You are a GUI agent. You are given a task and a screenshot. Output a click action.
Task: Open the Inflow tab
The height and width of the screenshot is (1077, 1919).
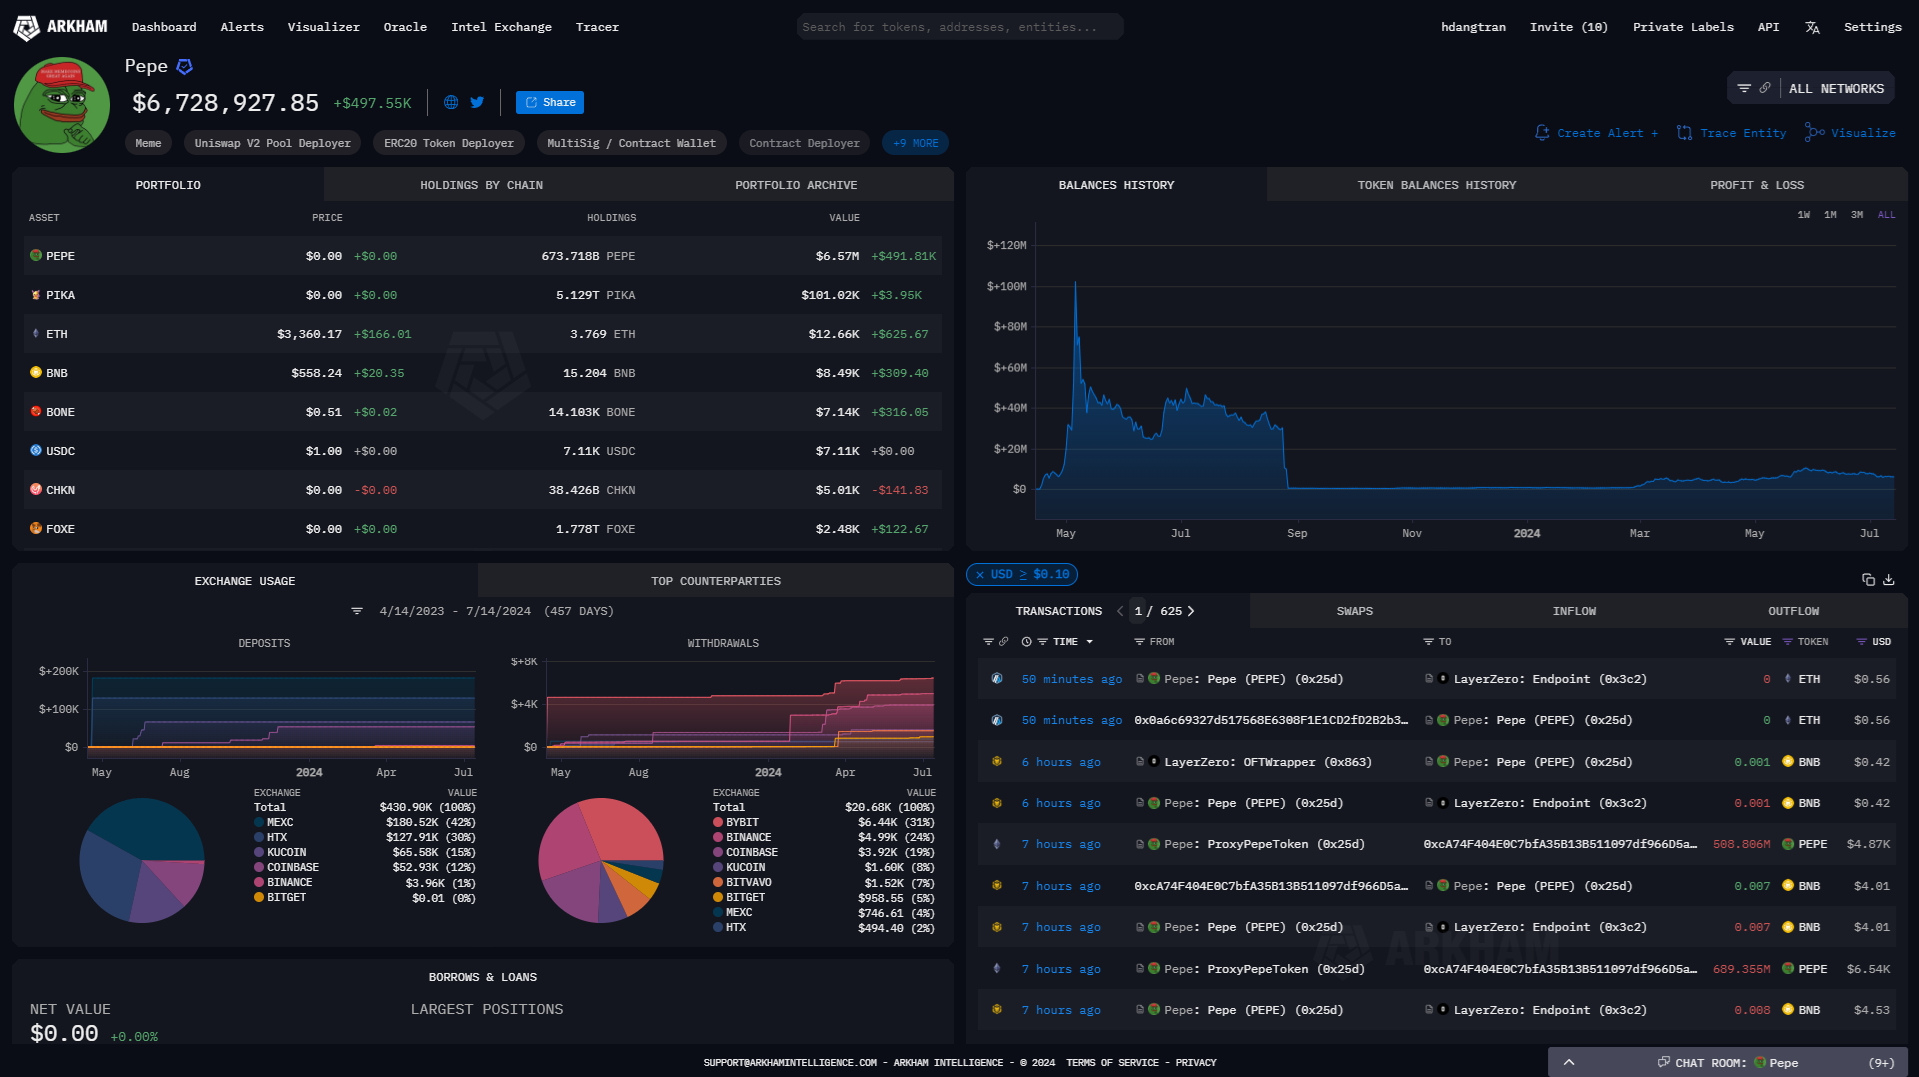click(x=1574, y=611)
